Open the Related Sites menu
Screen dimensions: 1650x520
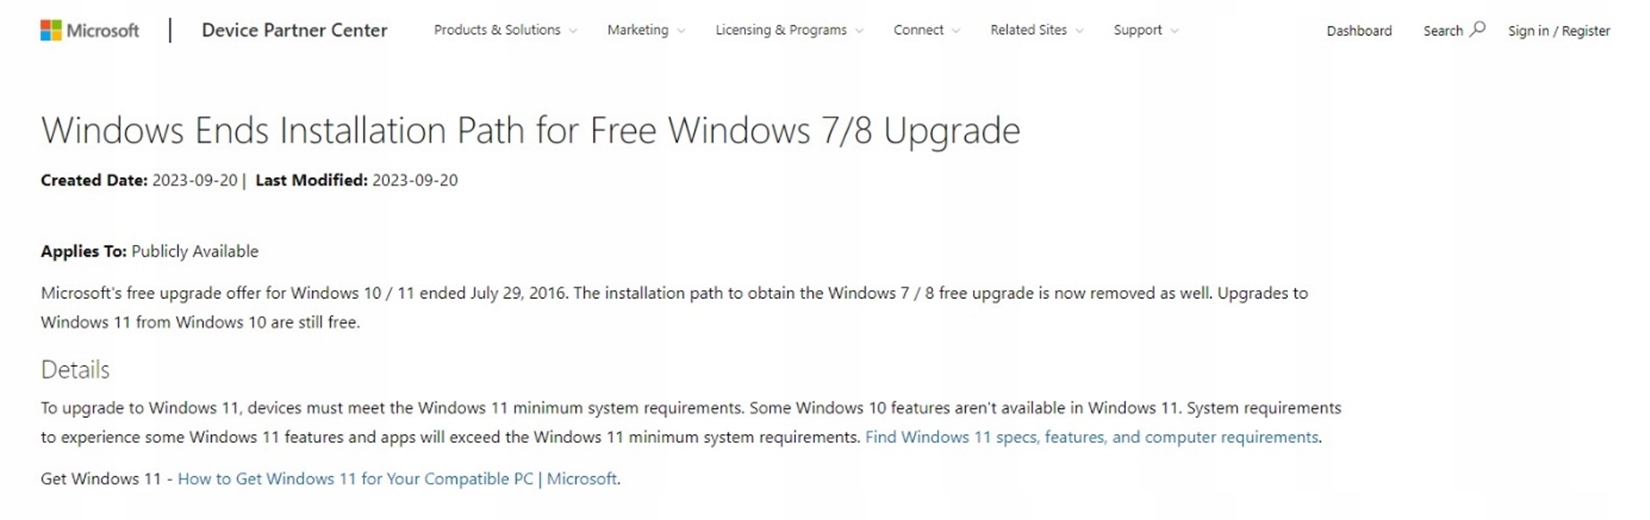point(1028,30)
